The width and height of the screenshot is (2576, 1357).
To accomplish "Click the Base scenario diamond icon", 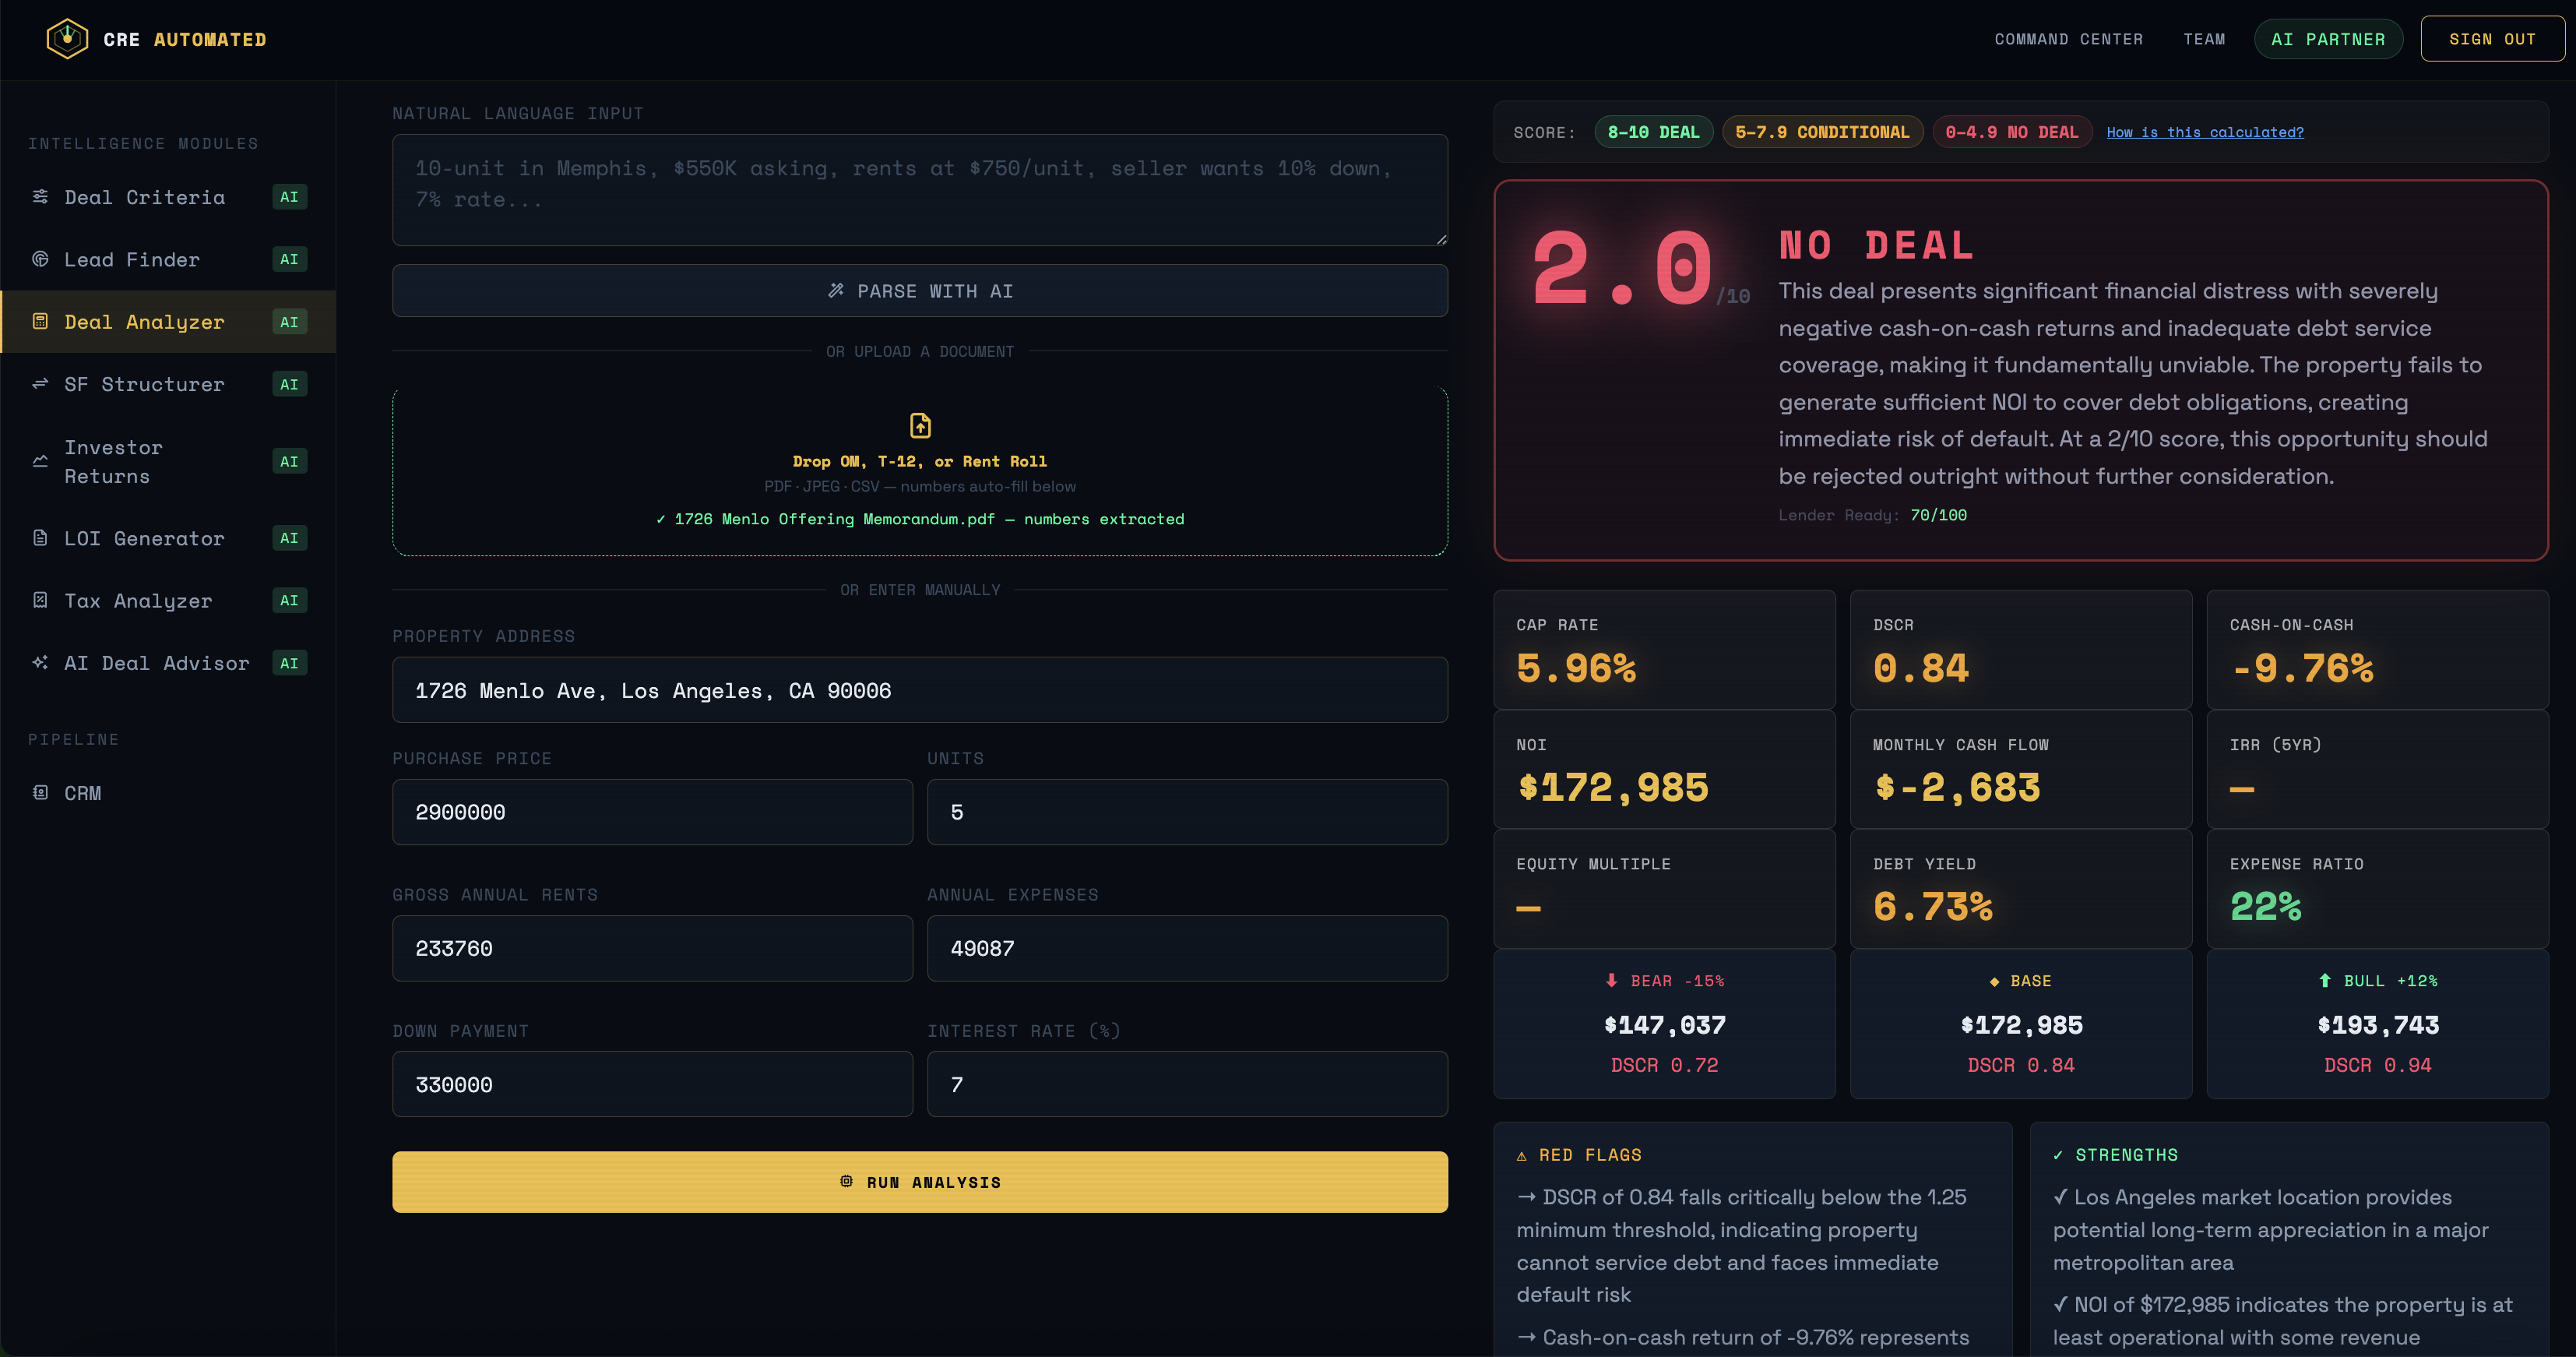I will click(1994, 981).
